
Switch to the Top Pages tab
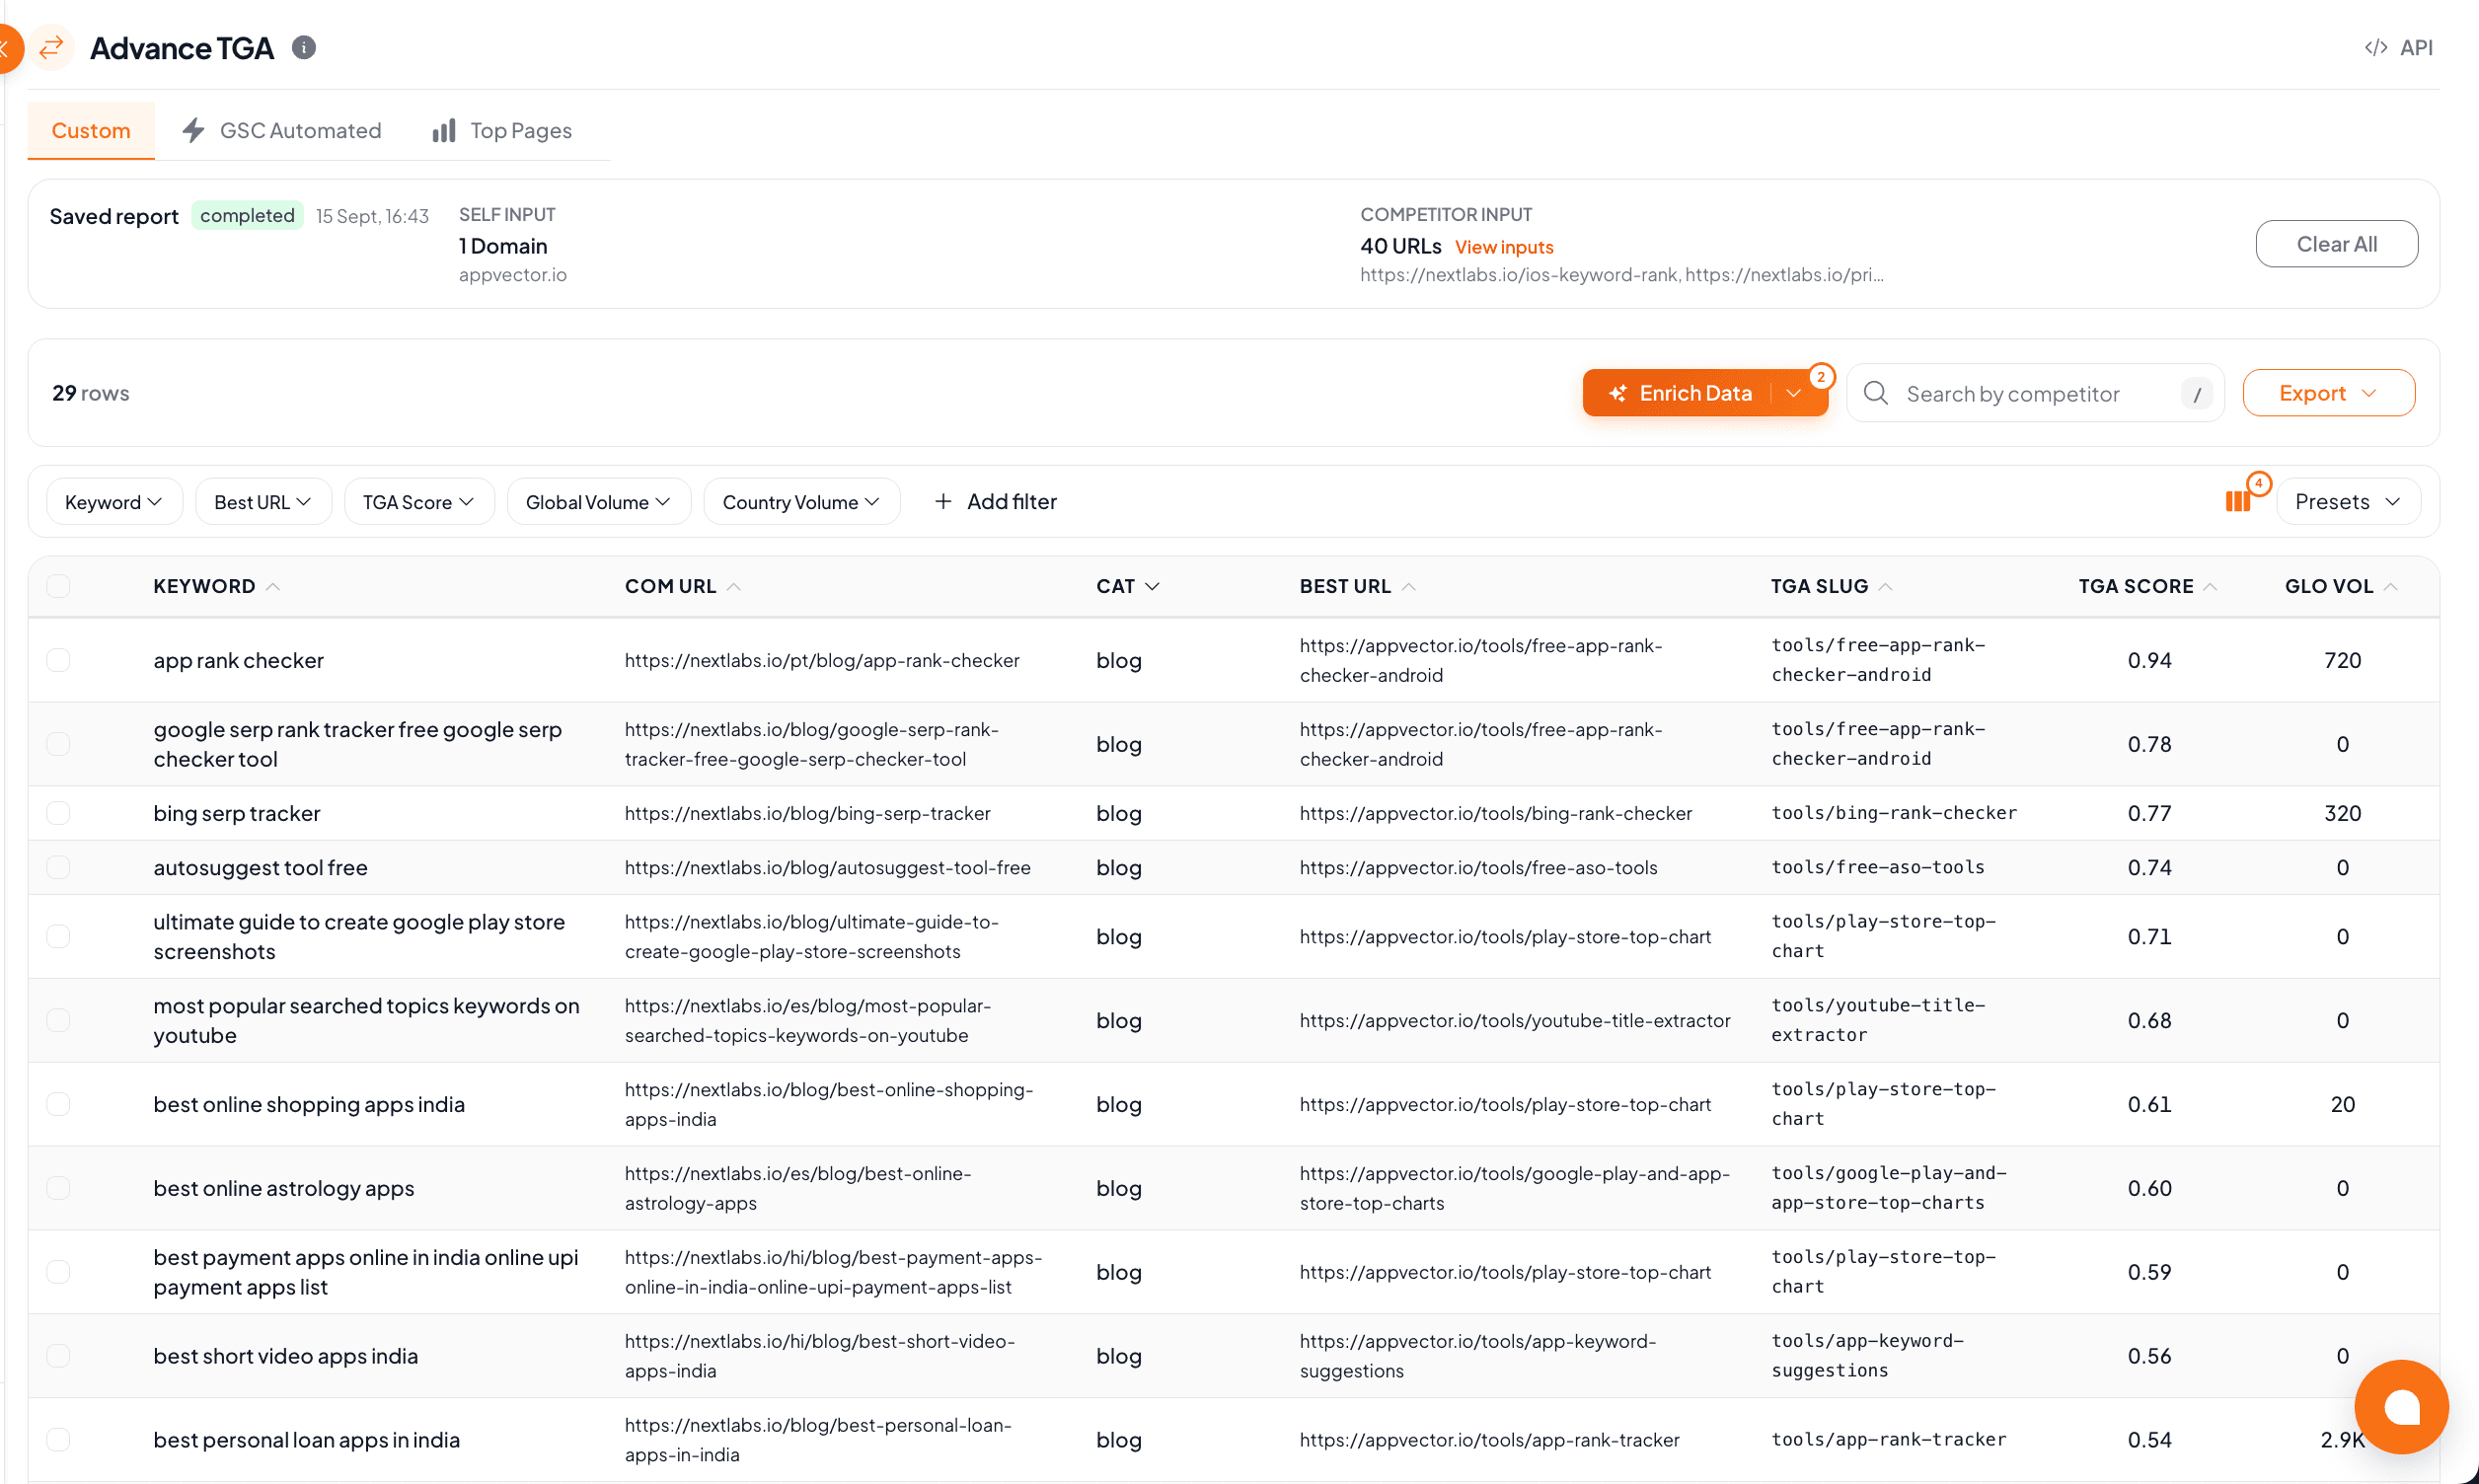(502, 130)
